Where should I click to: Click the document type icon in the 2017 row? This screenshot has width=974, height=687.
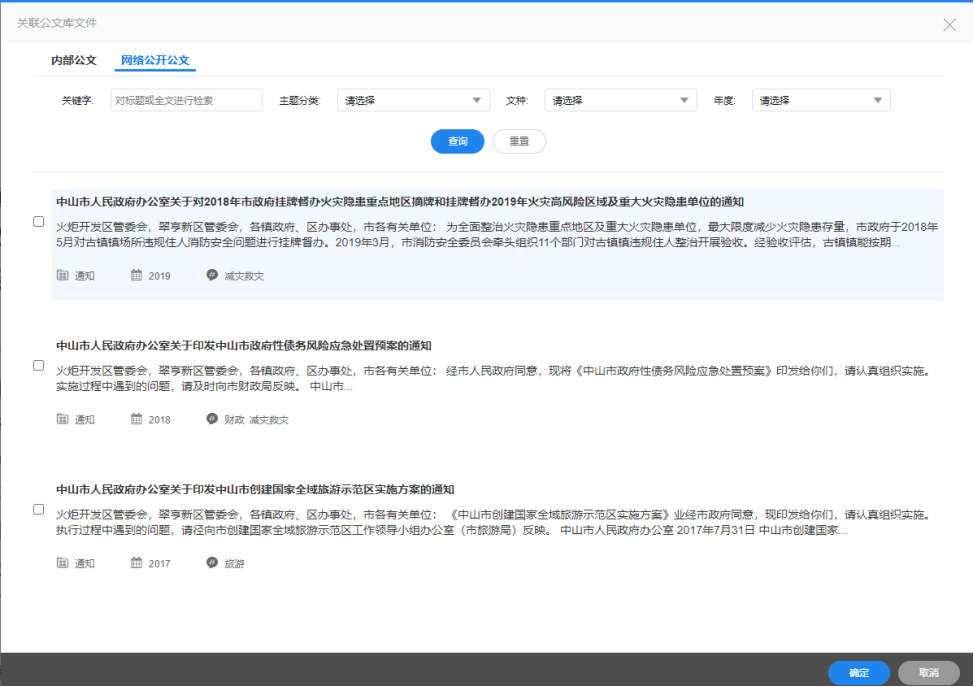62,563
